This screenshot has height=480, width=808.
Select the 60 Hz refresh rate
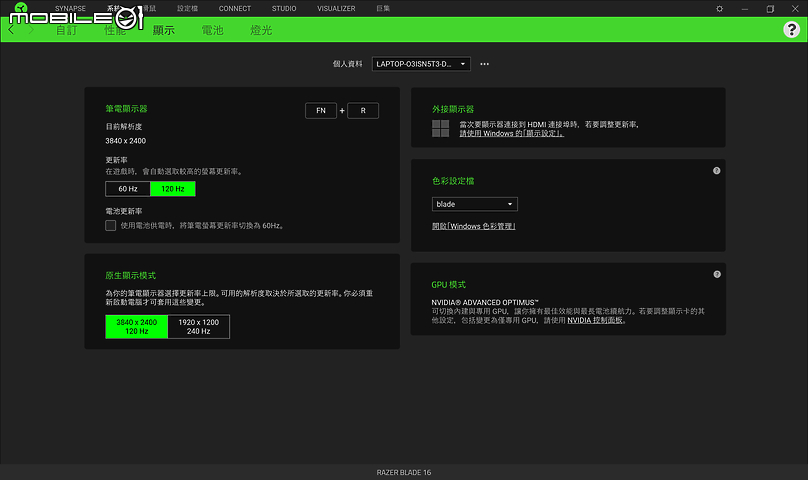click(128, 189)
